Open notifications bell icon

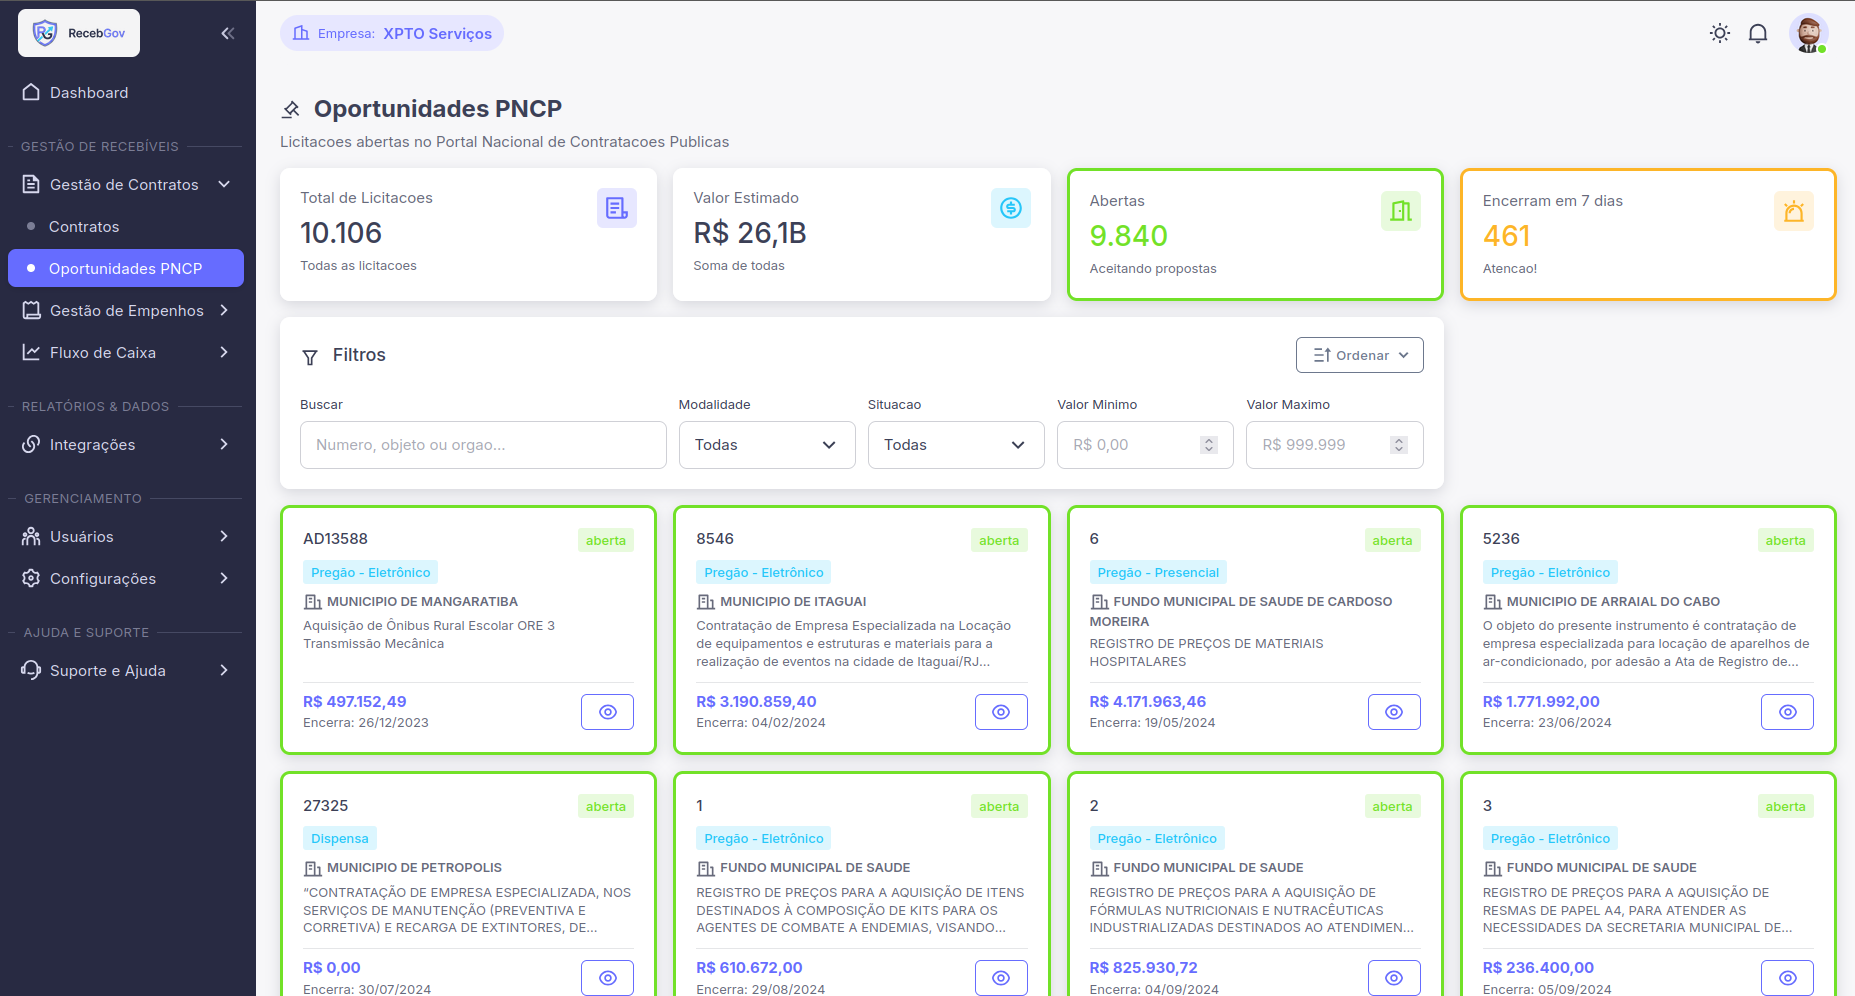point(1757,33)
